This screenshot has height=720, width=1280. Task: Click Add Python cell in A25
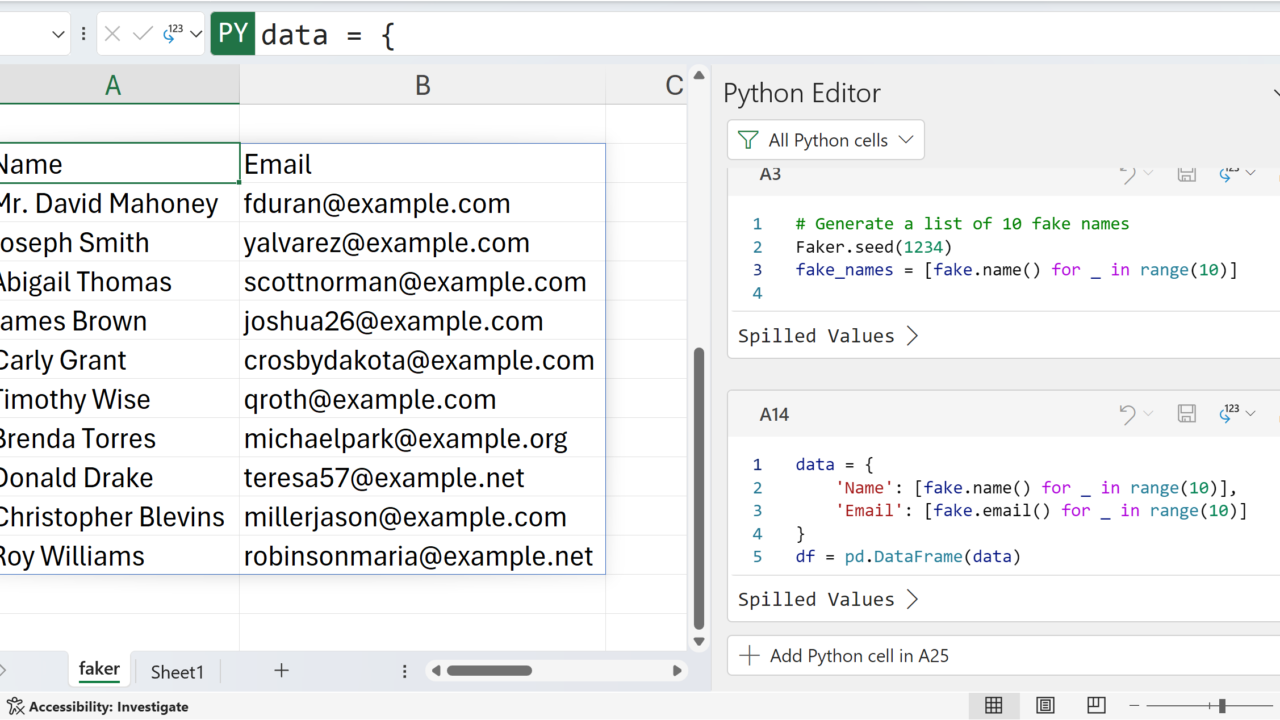coord(847,656)
